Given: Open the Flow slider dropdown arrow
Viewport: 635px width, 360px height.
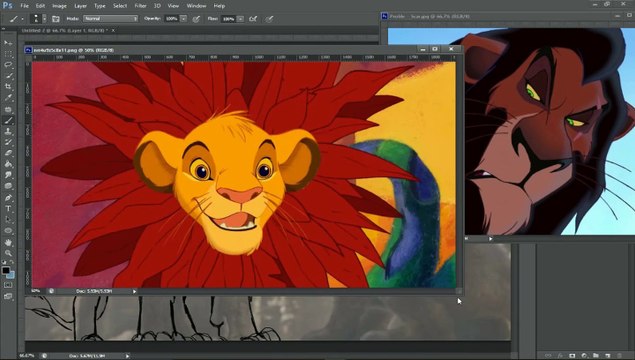Looking at the screenshot, I should point(240,19).
